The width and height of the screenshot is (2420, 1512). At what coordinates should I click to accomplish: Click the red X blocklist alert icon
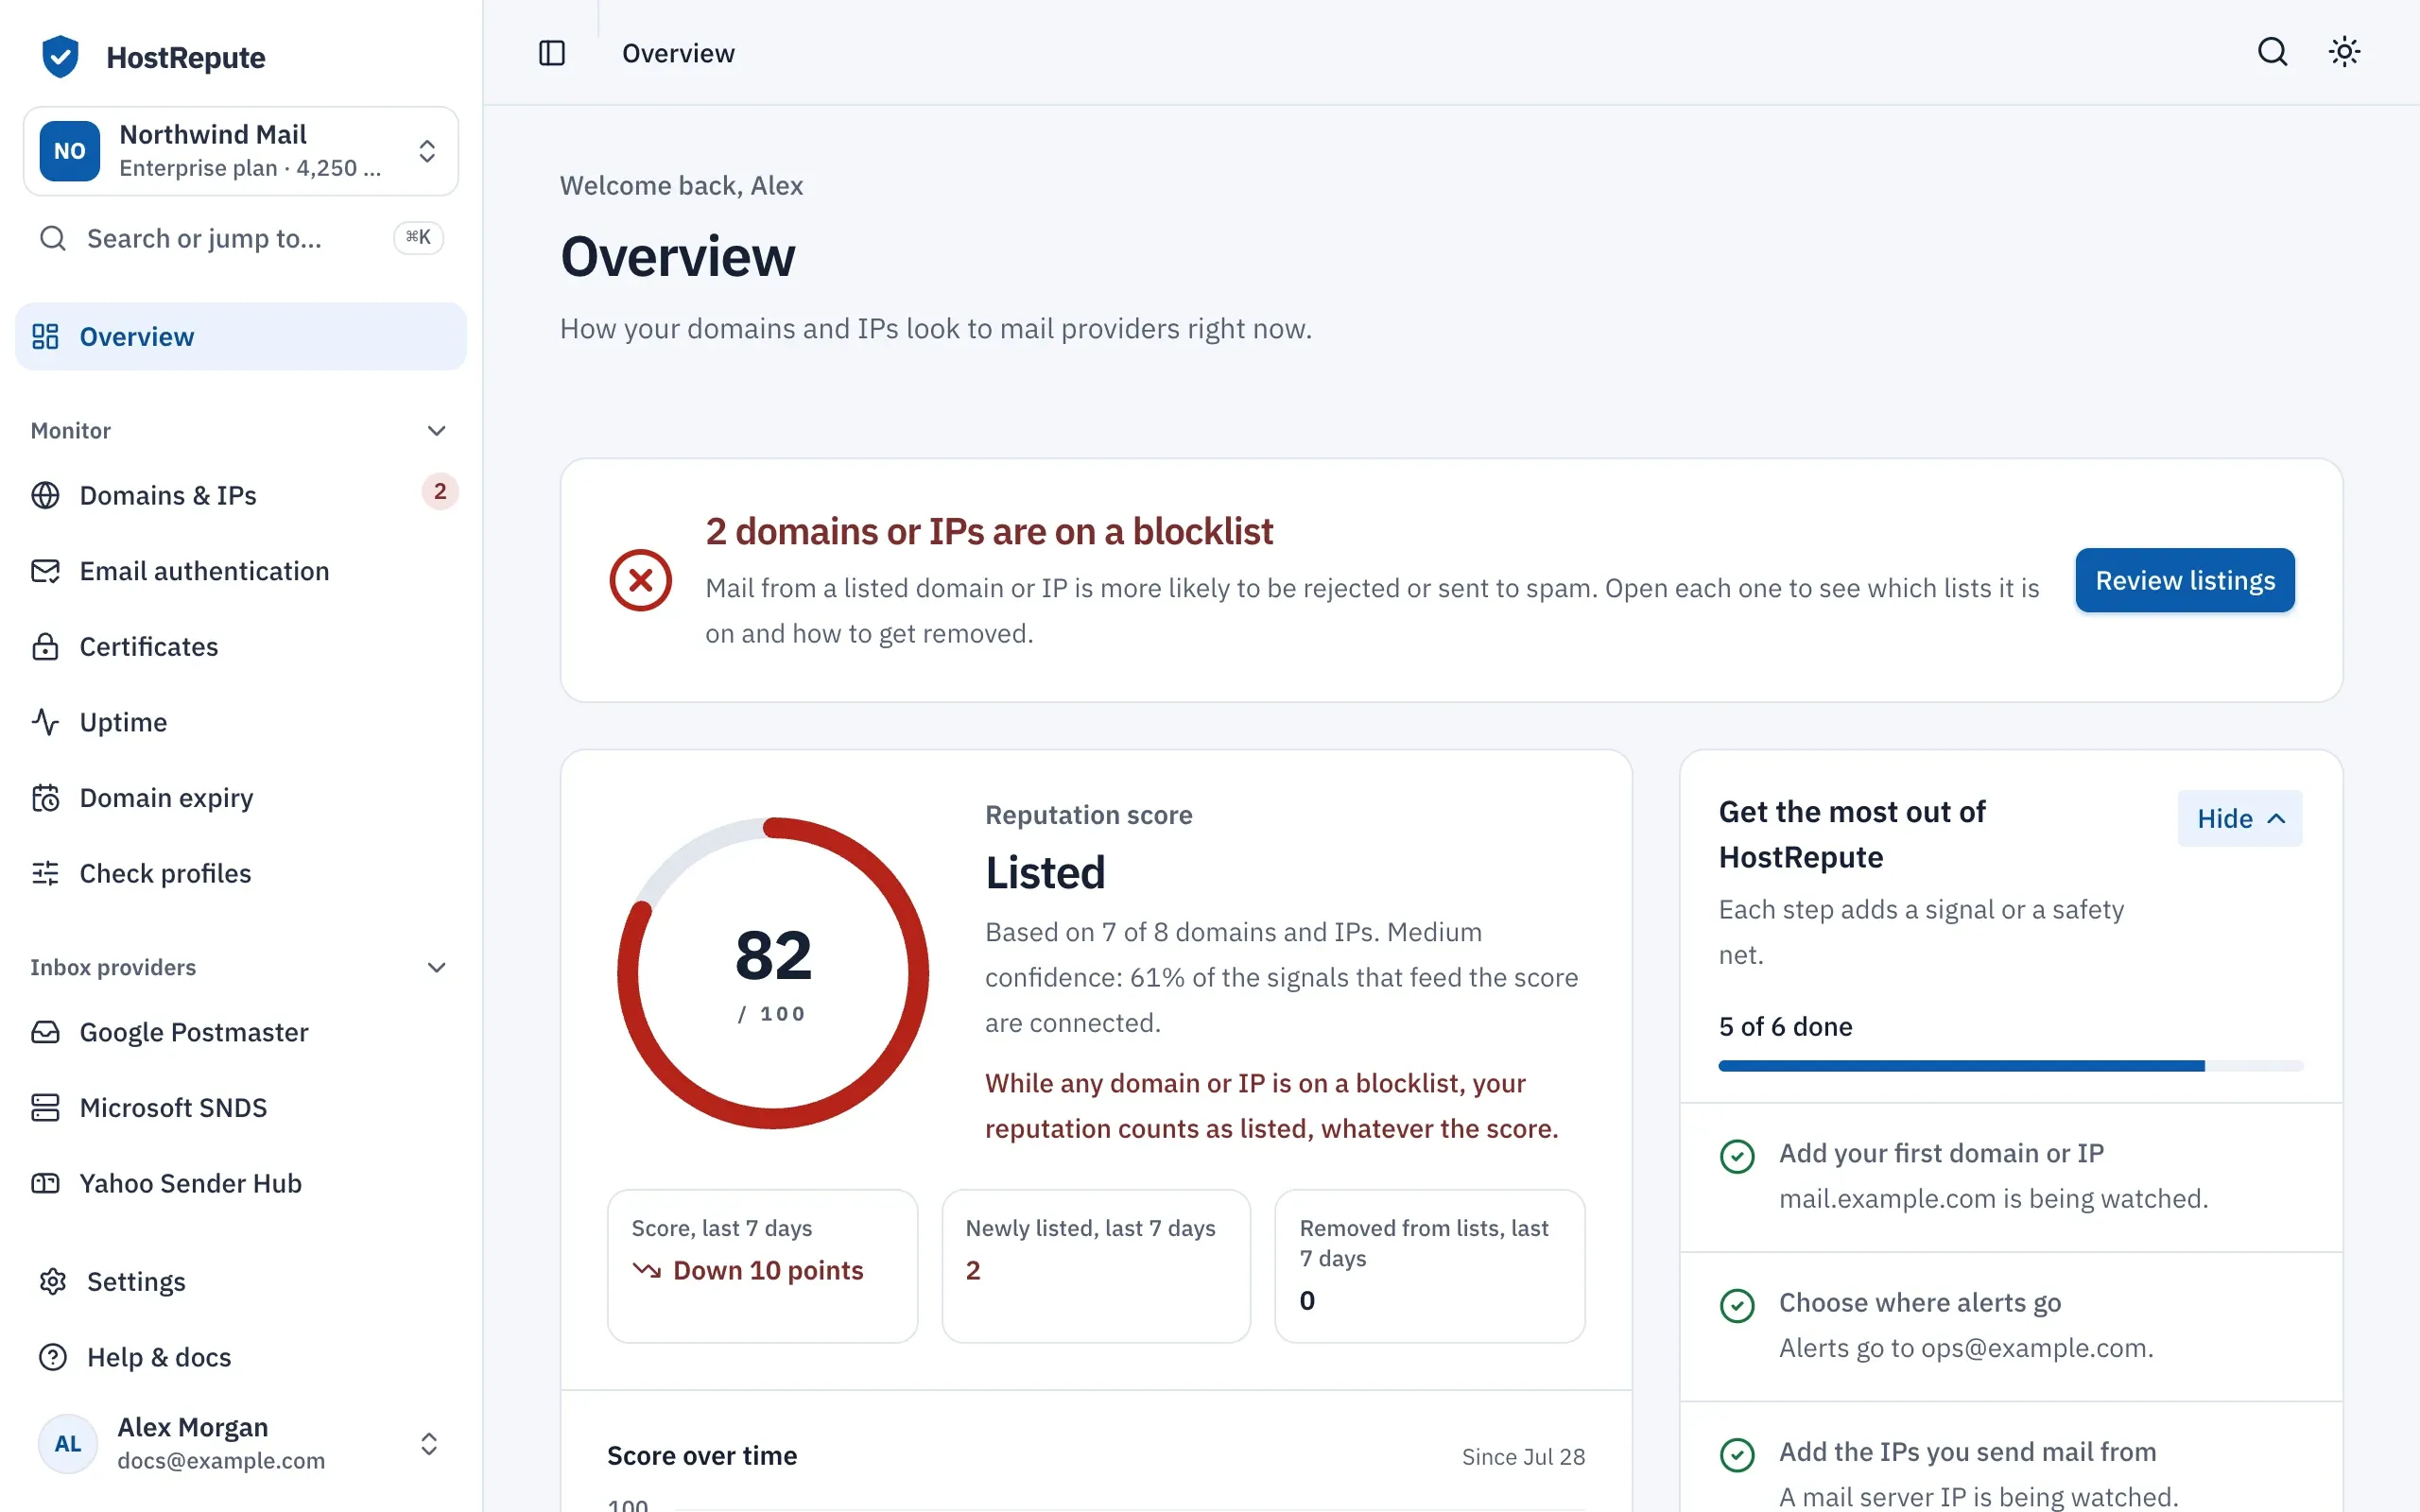pos(640,580)
